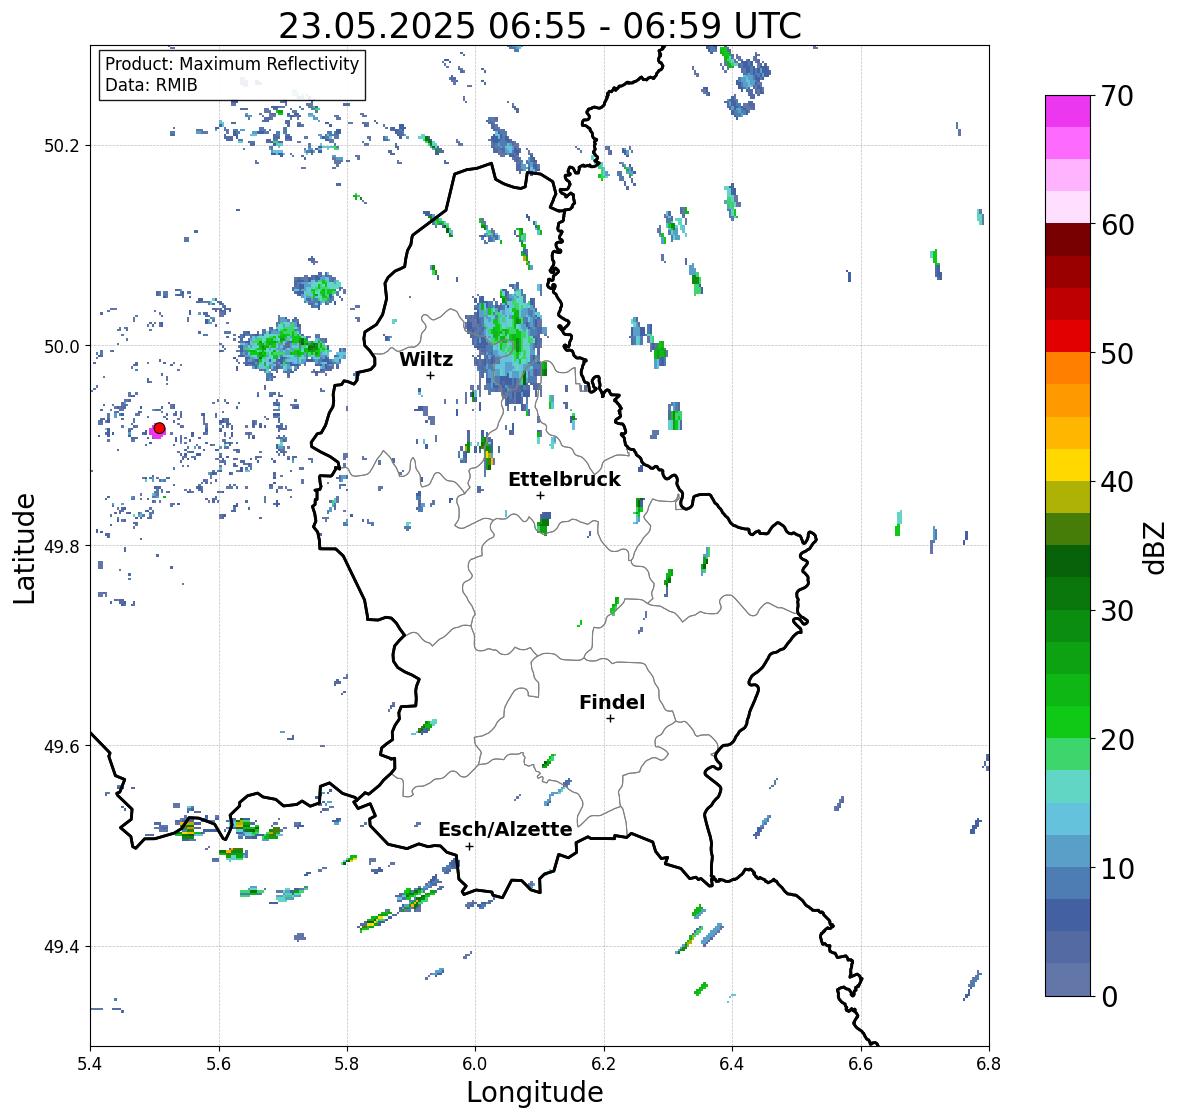Click 'Product: Maximum Reflectivity' legend text
This screenshot has width=1179, height=1117.
[232, 64]
